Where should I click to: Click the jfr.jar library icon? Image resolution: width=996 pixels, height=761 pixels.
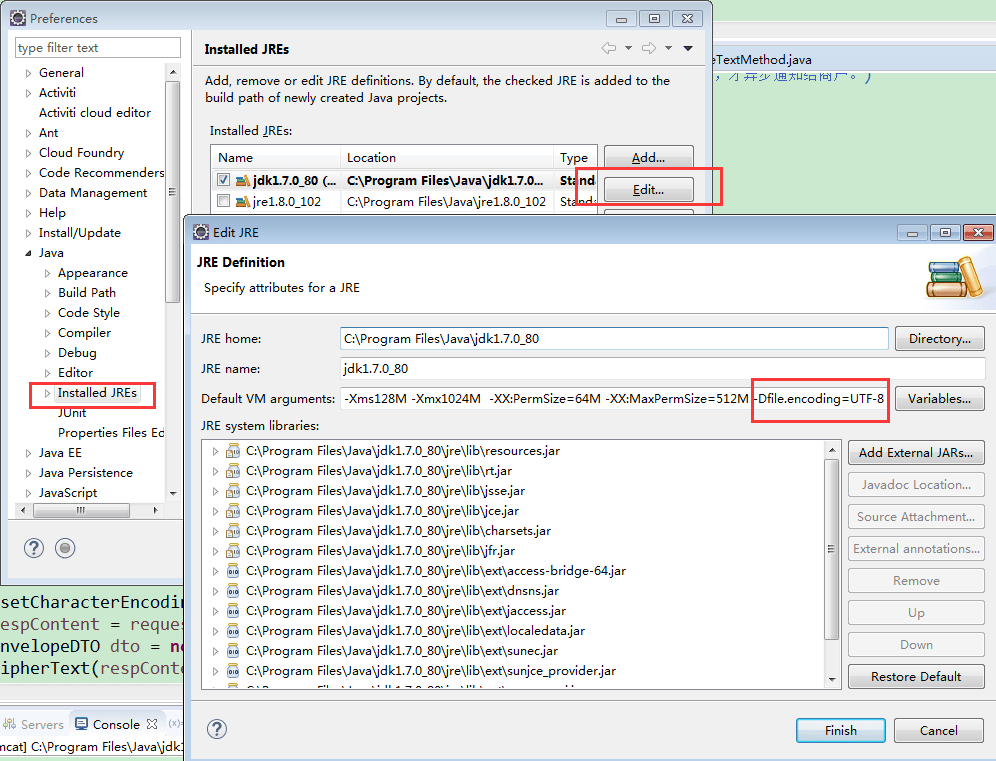point(233,551)
